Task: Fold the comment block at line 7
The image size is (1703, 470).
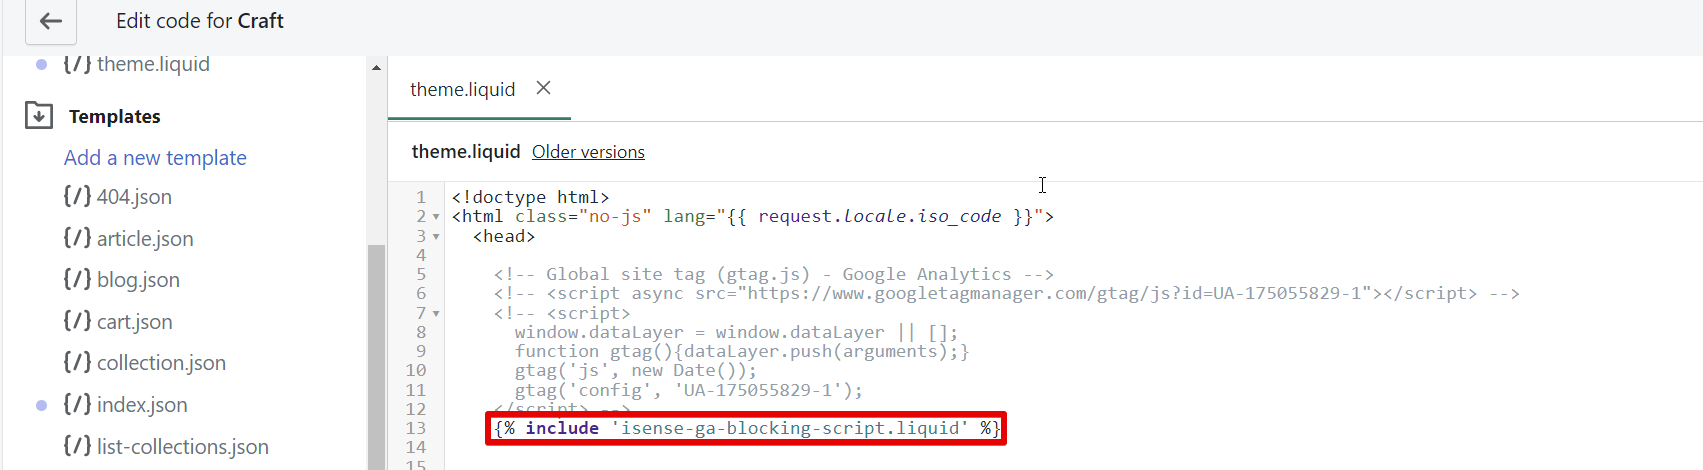Action: tap(436, 314)
